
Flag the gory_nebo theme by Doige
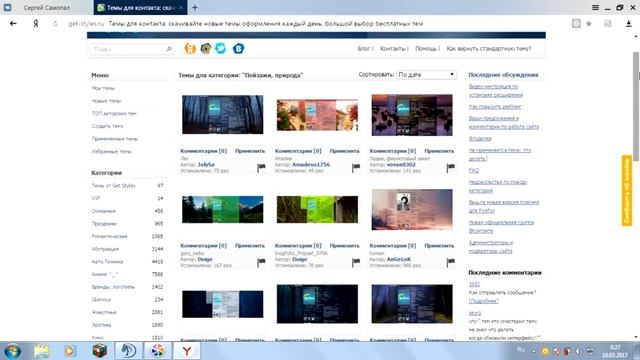(261, 262)
